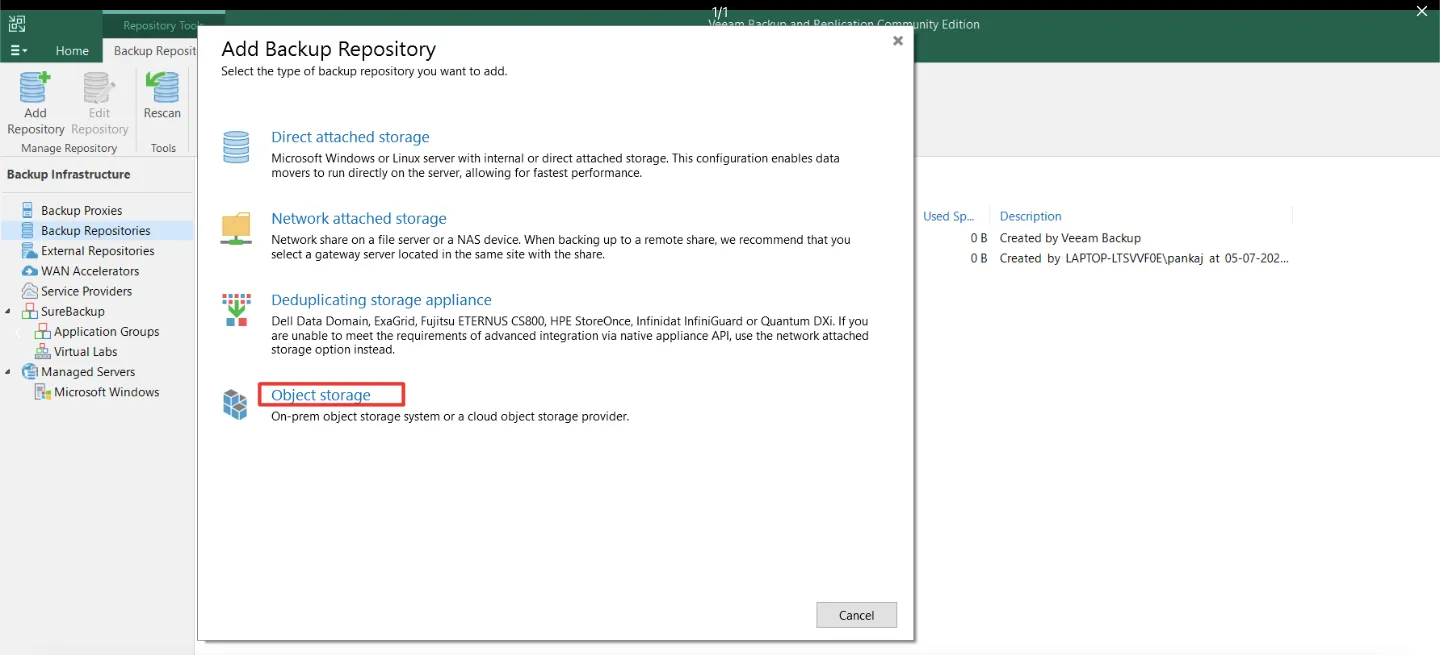Click the WAN Accelerators cloud icon
1440x655 pixels.
click(30, 271)
